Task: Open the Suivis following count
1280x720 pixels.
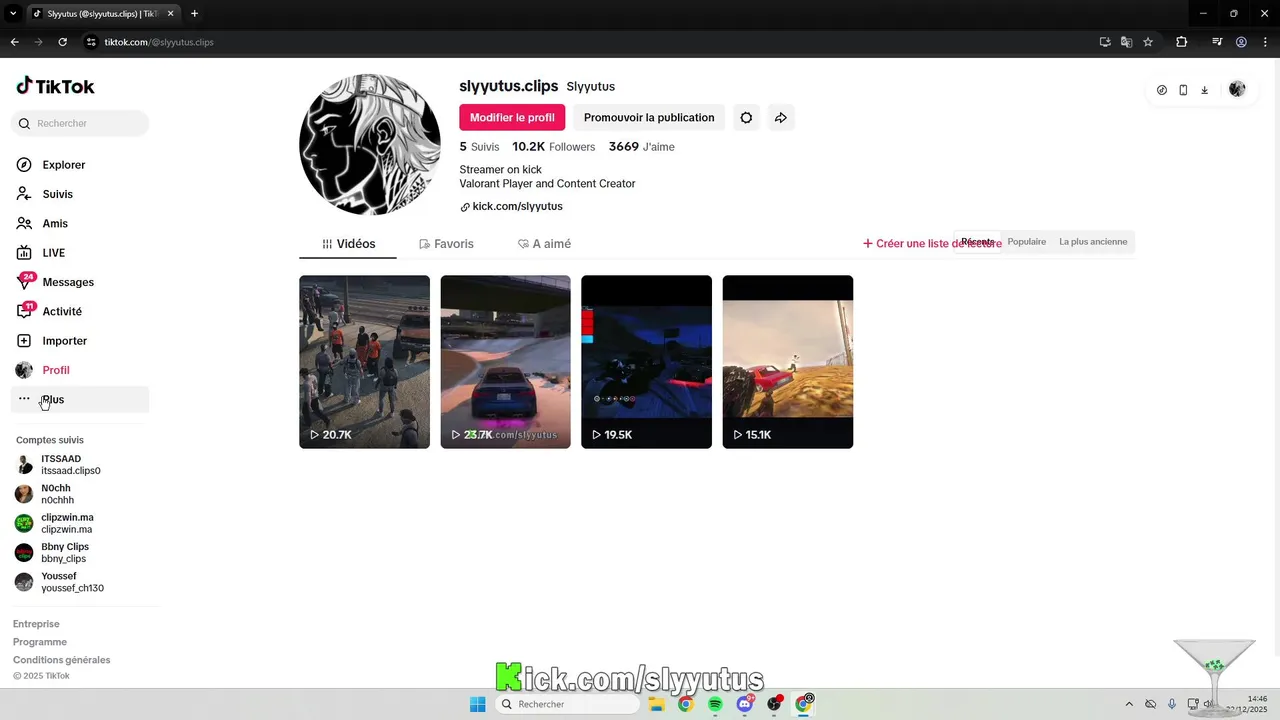Action: point(479,147)
